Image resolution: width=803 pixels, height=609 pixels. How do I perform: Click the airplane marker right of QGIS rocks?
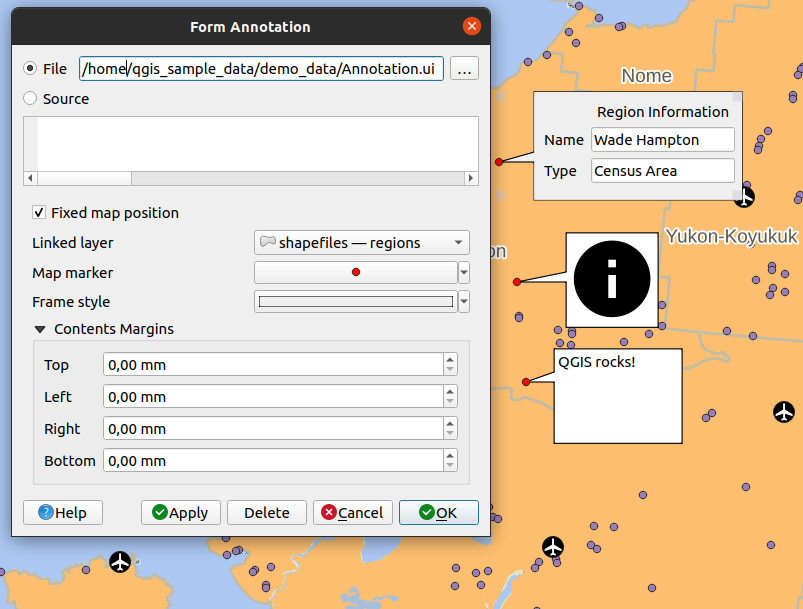point(785,411)
